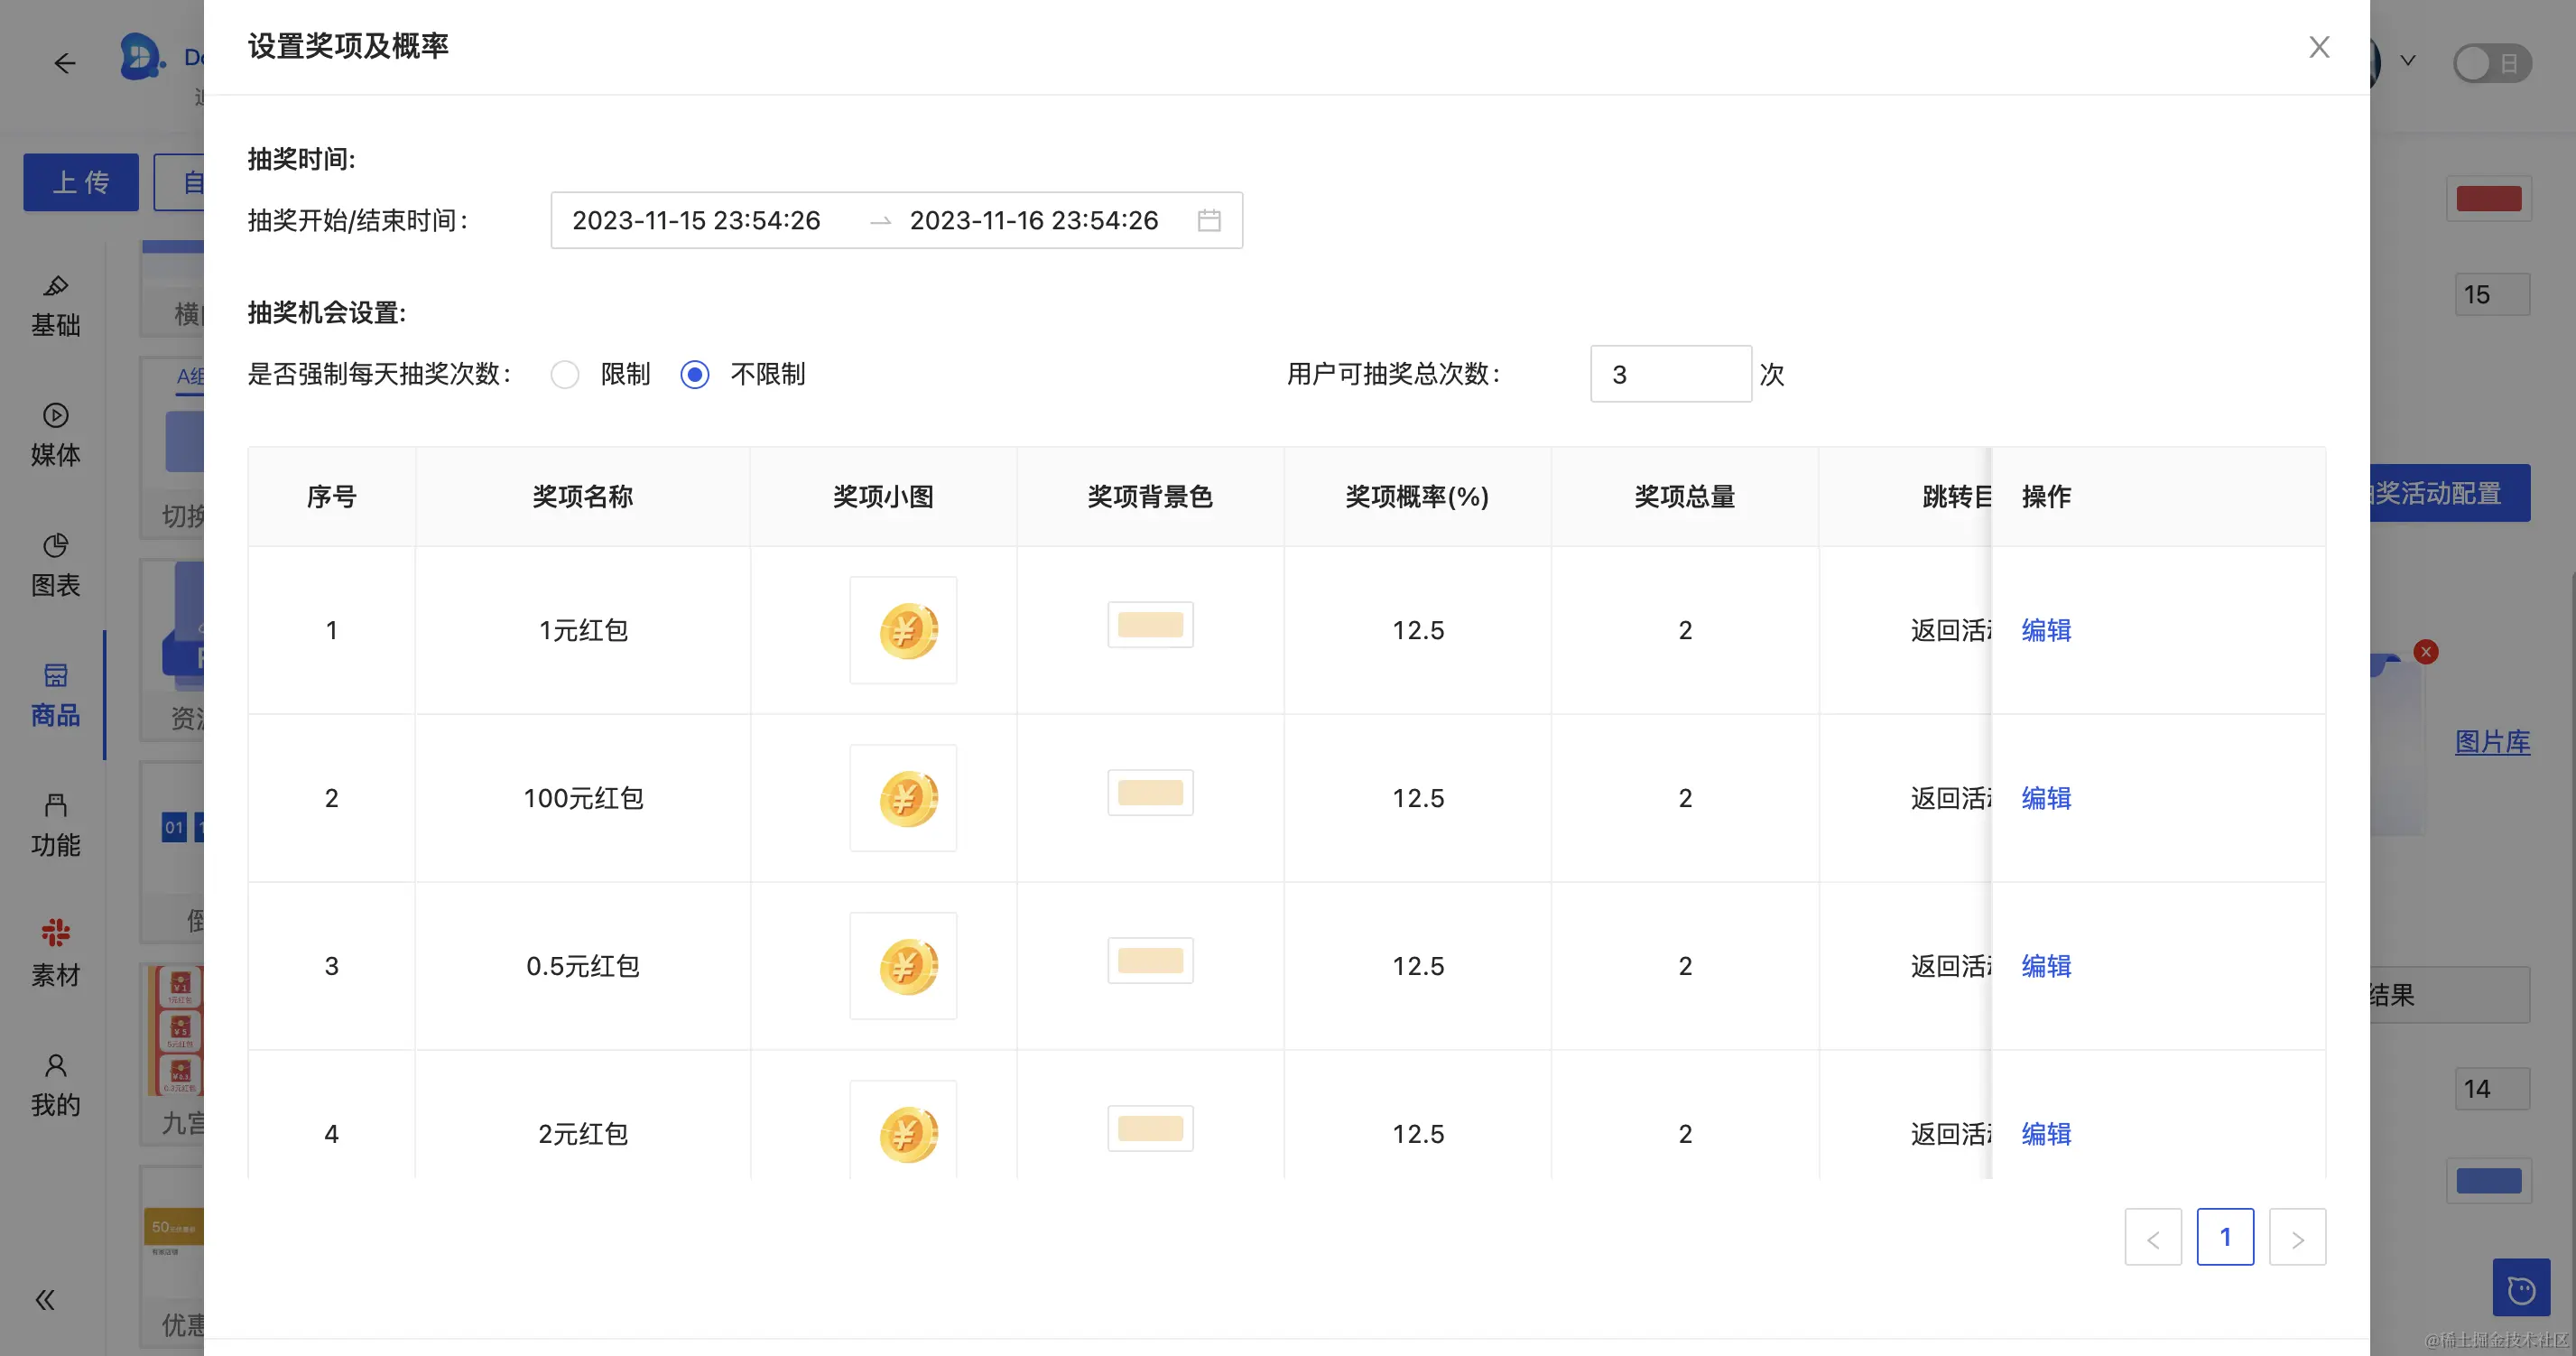Click background color swatch for 1元红包

point(1150,625)
